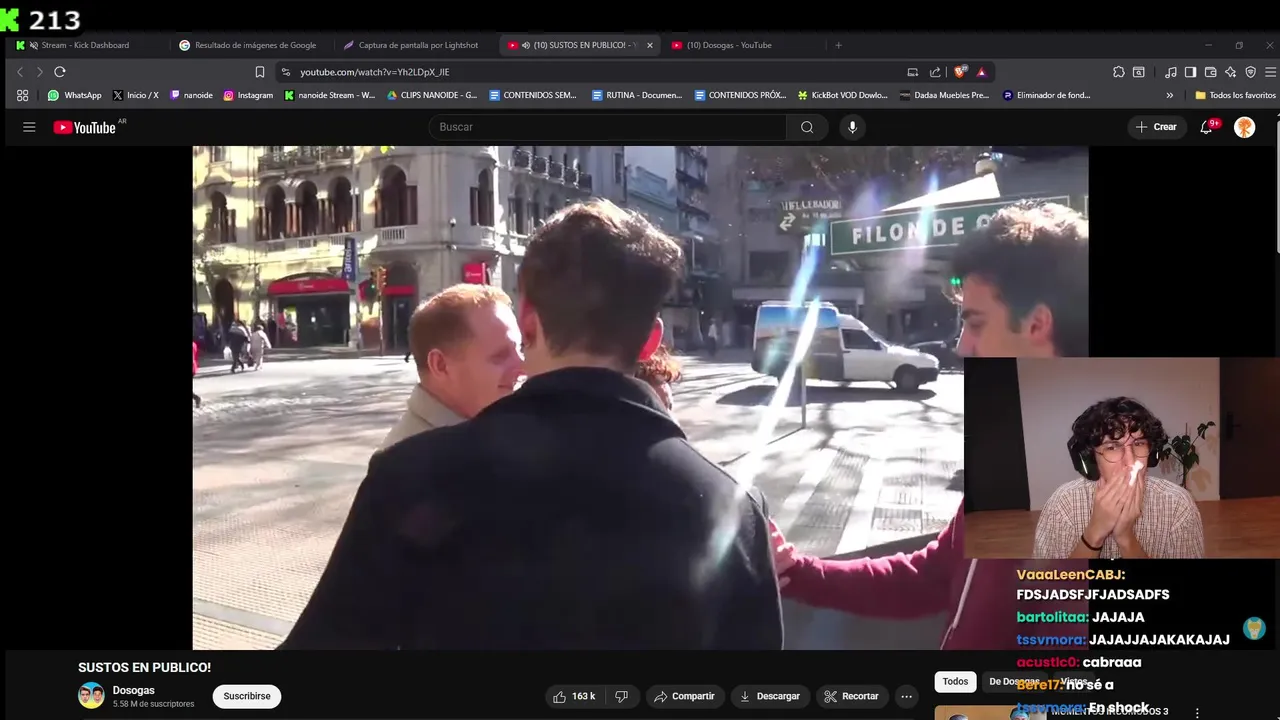
Task: Go to YouTube home via logo
Action: tap(85, 127)
